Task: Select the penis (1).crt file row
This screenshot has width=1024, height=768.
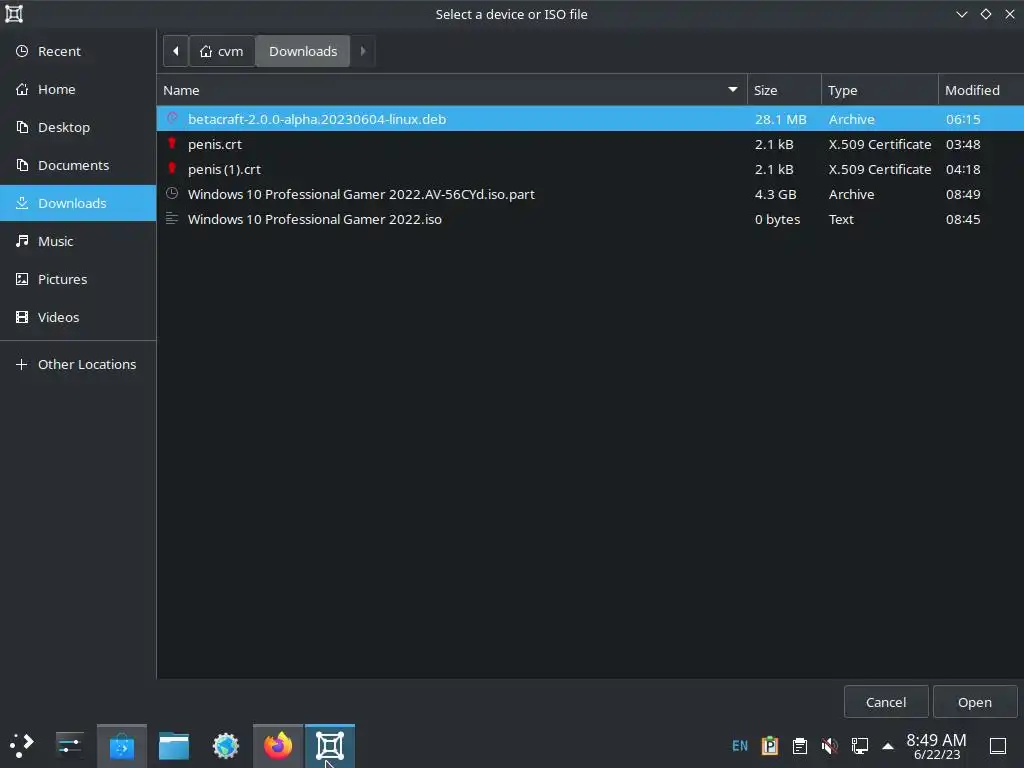Action: pyautogui.click(x=590, y=169)
